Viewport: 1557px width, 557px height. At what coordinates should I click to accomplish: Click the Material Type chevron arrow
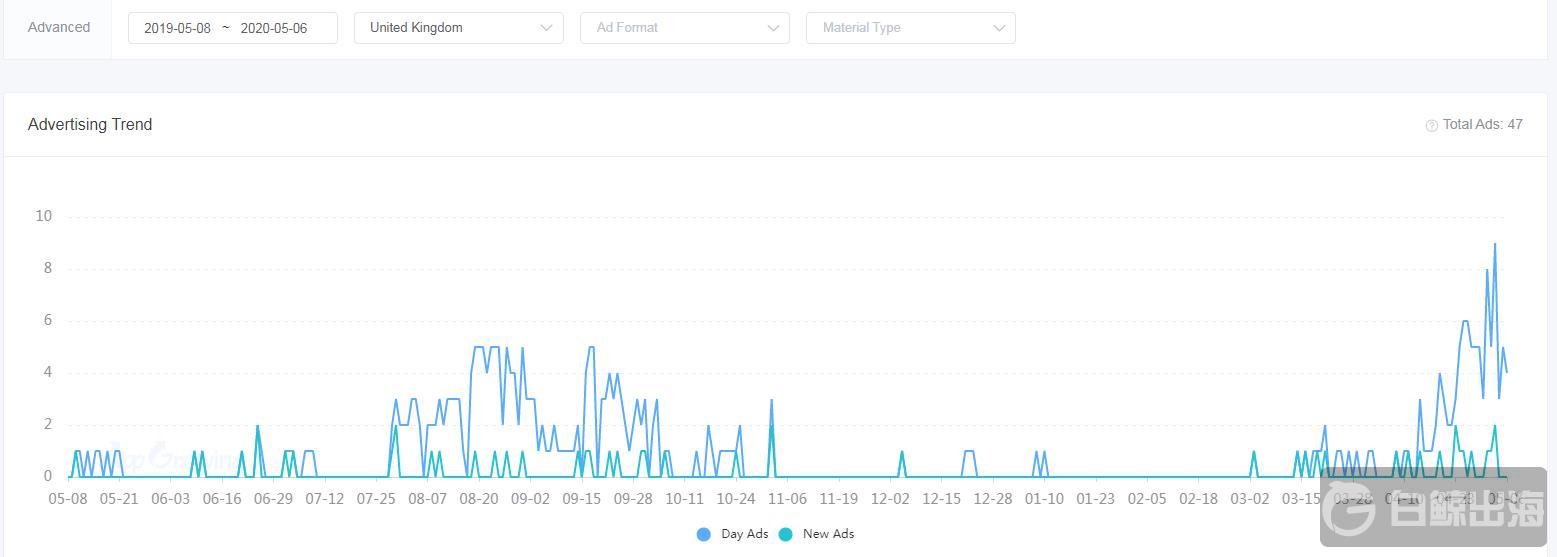(x=998, y=28)
